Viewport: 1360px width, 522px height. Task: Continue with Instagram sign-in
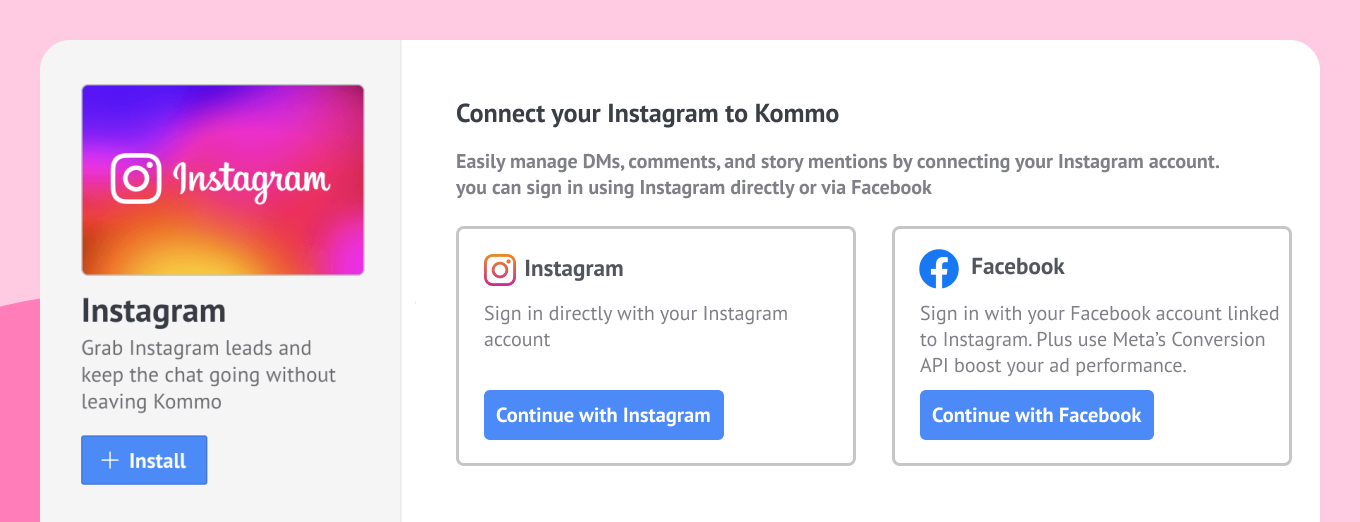tap(603, 415)
